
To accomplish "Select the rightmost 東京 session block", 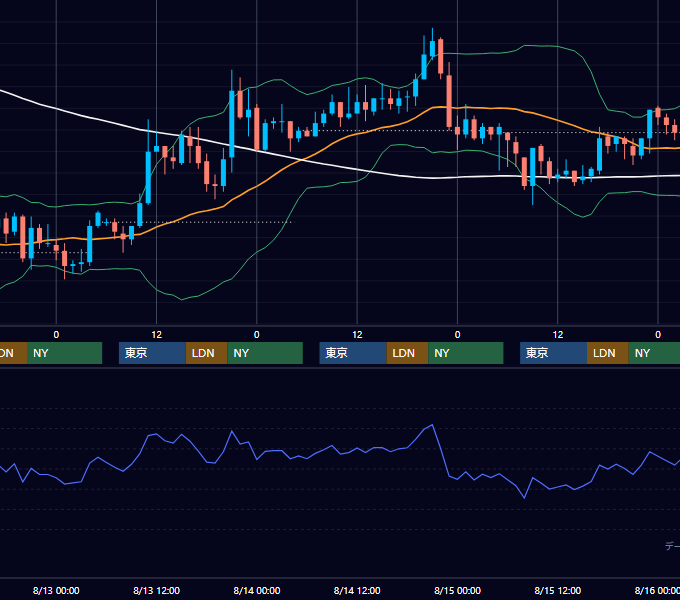I will pos(553,353).
